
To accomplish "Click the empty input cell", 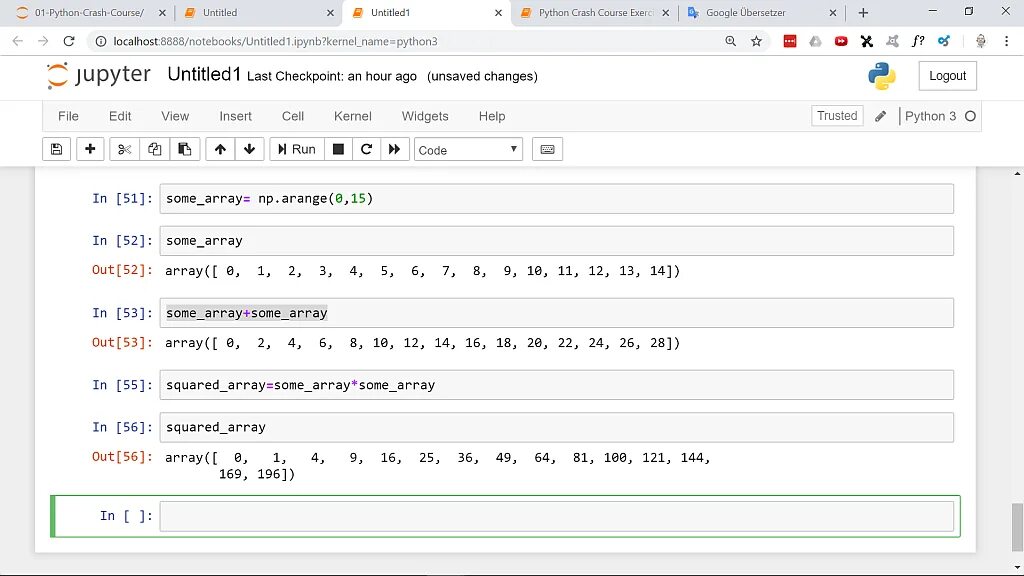I will (556, 517).
